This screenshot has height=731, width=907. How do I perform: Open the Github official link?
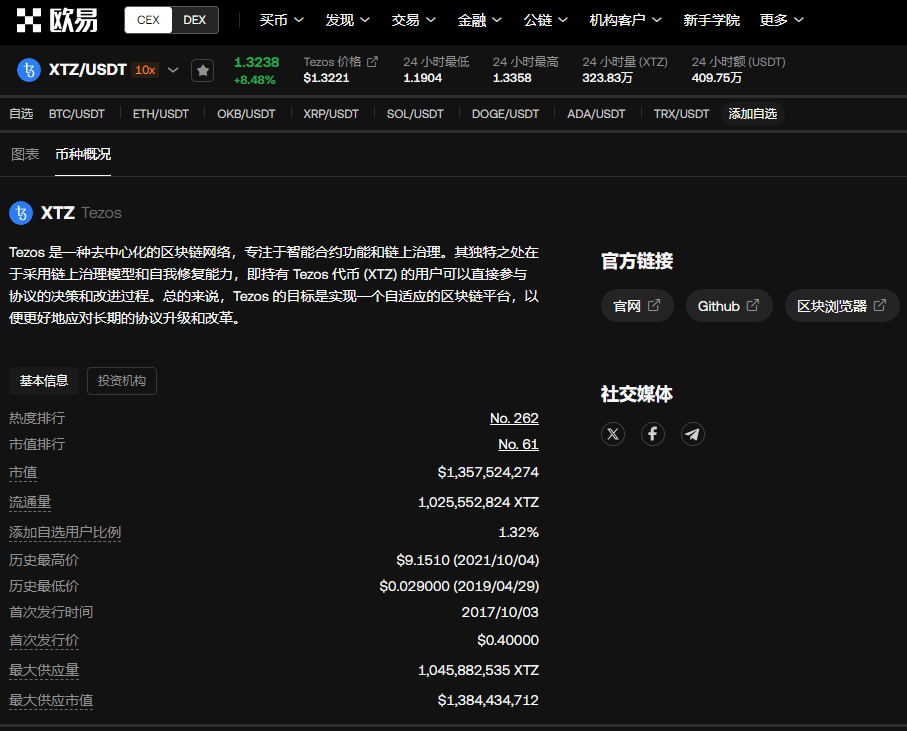pyautogui.click(x=728, y=306)
